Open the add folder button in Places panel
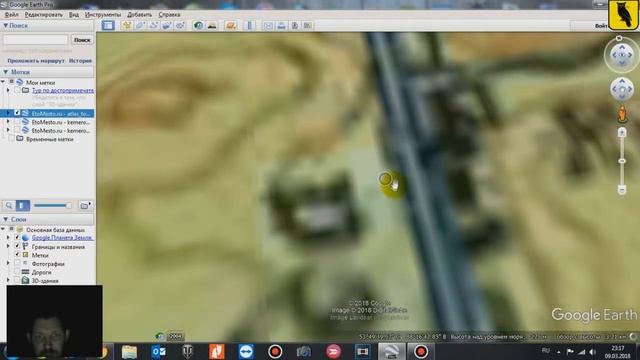This screenshot has height=360, width=640. 85,205
